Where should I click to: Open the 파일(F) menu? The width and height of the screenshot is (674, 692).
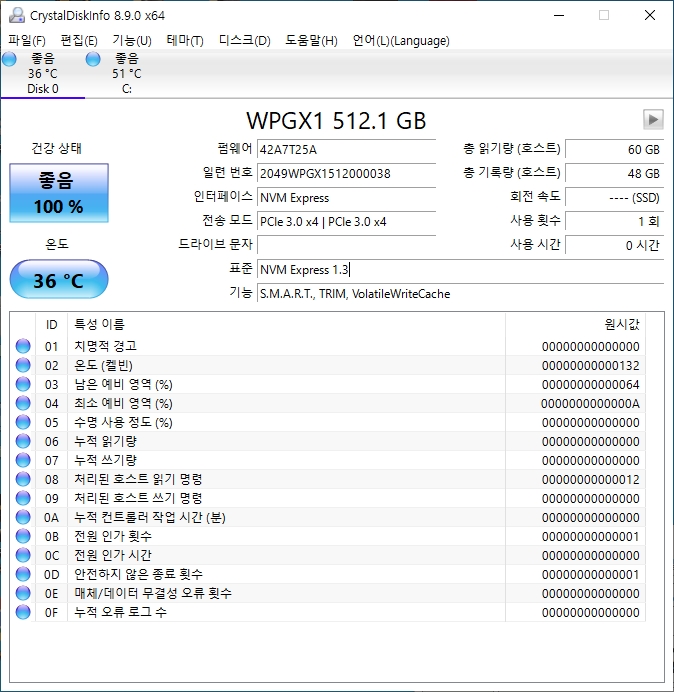(x=27, y=41)
